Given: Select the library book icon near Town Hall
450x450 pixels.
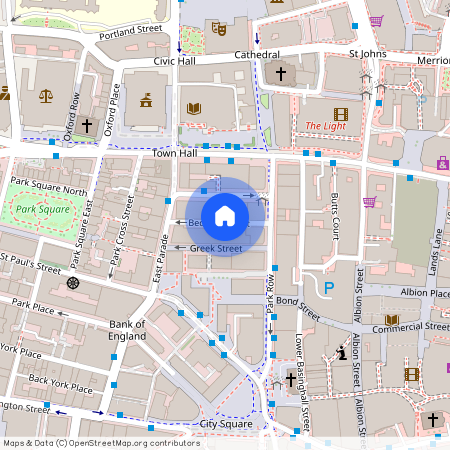Looking at the screenshot, I should coord(194,108).
